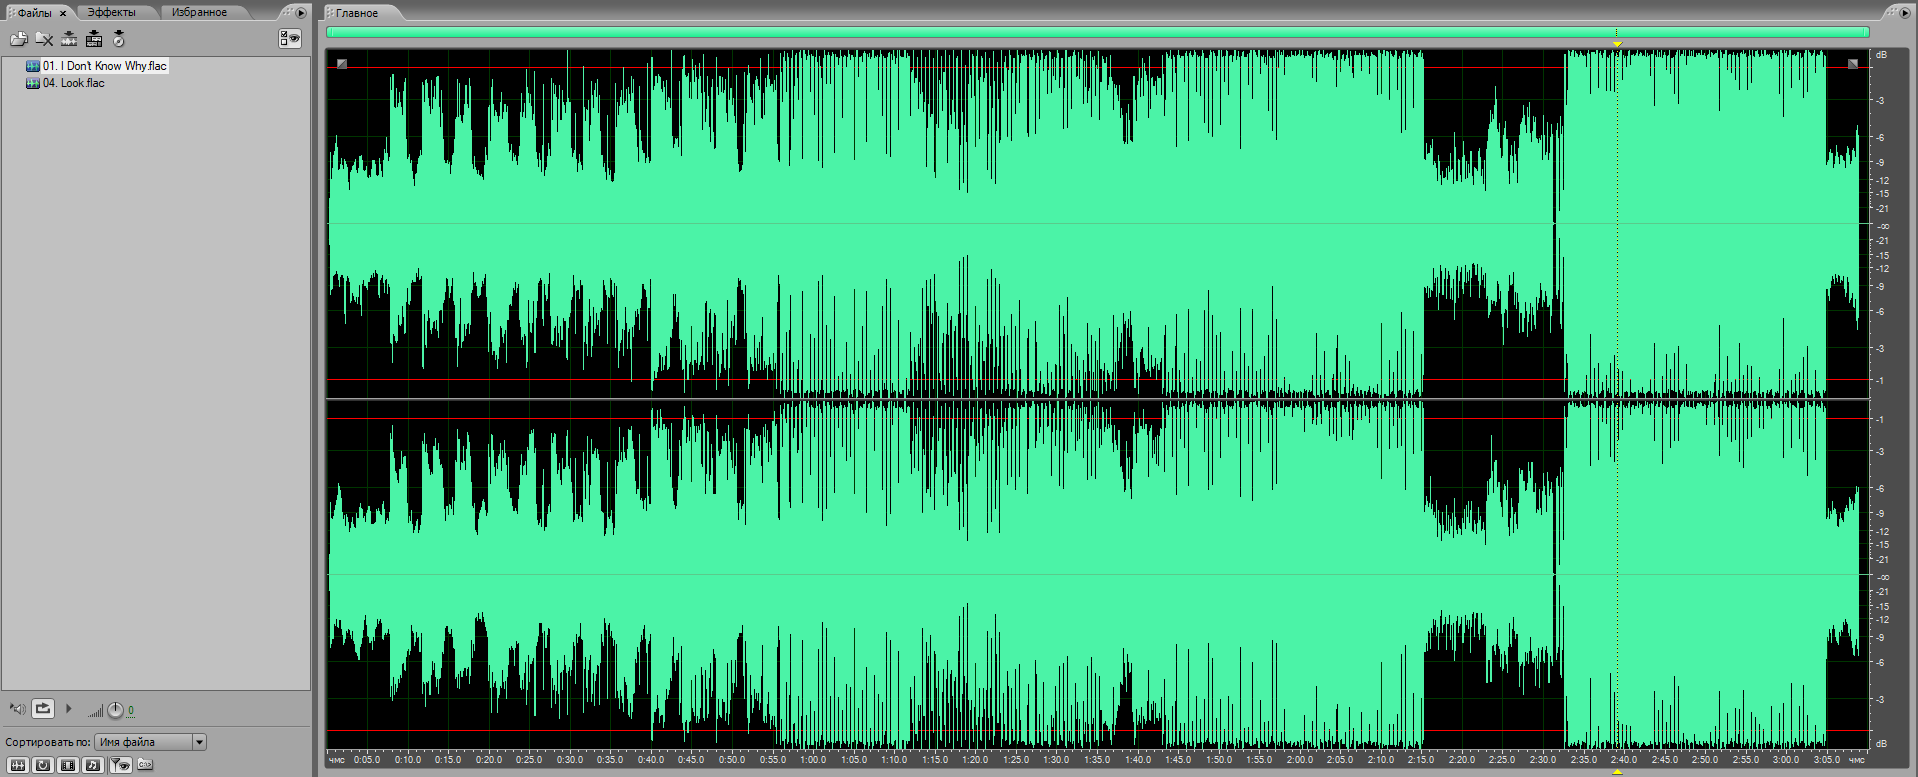Click the full paths folder icon
Image resolution: width=1918 pixels, height=777 pixels.
[145, 765]
